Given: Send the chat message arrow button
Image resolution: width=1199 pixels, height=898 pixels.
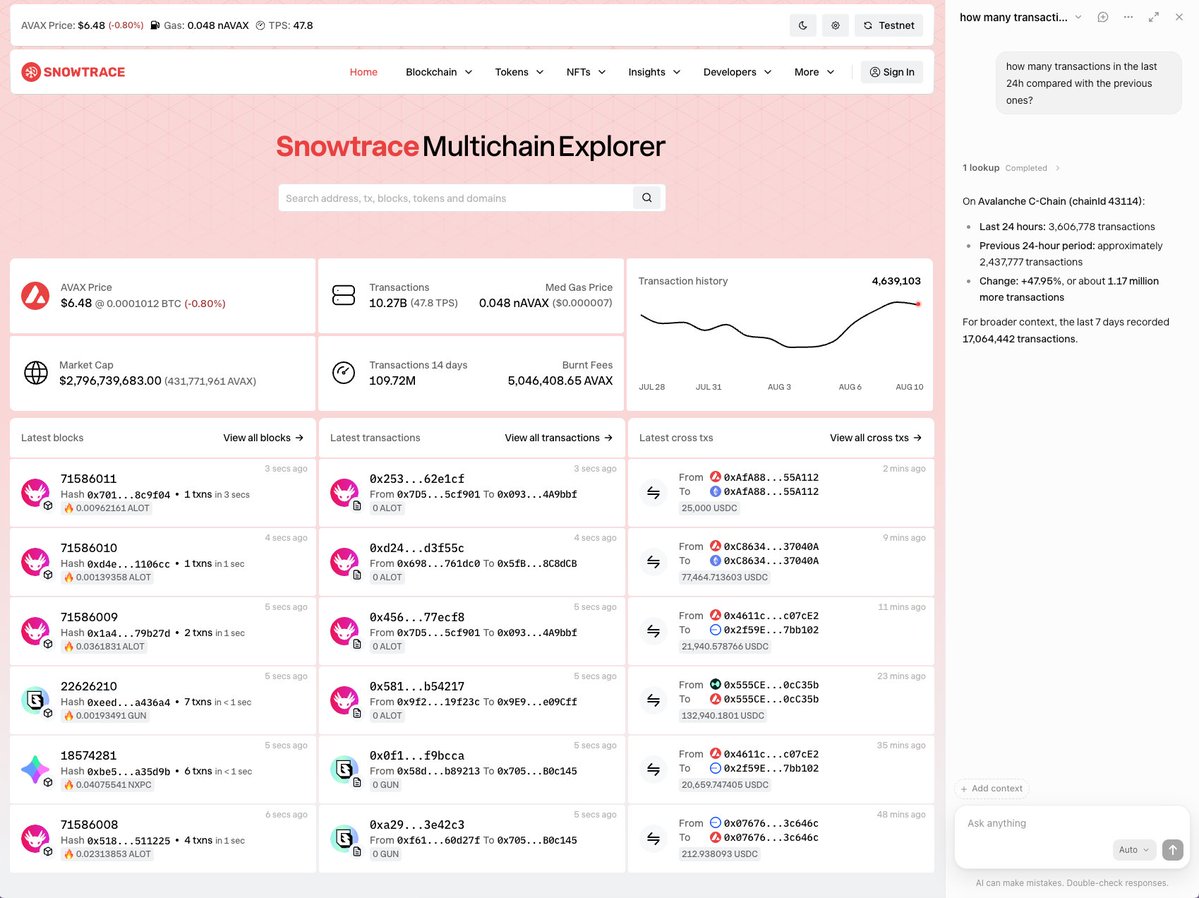Looking at the screenshot, I should 1172,850.
